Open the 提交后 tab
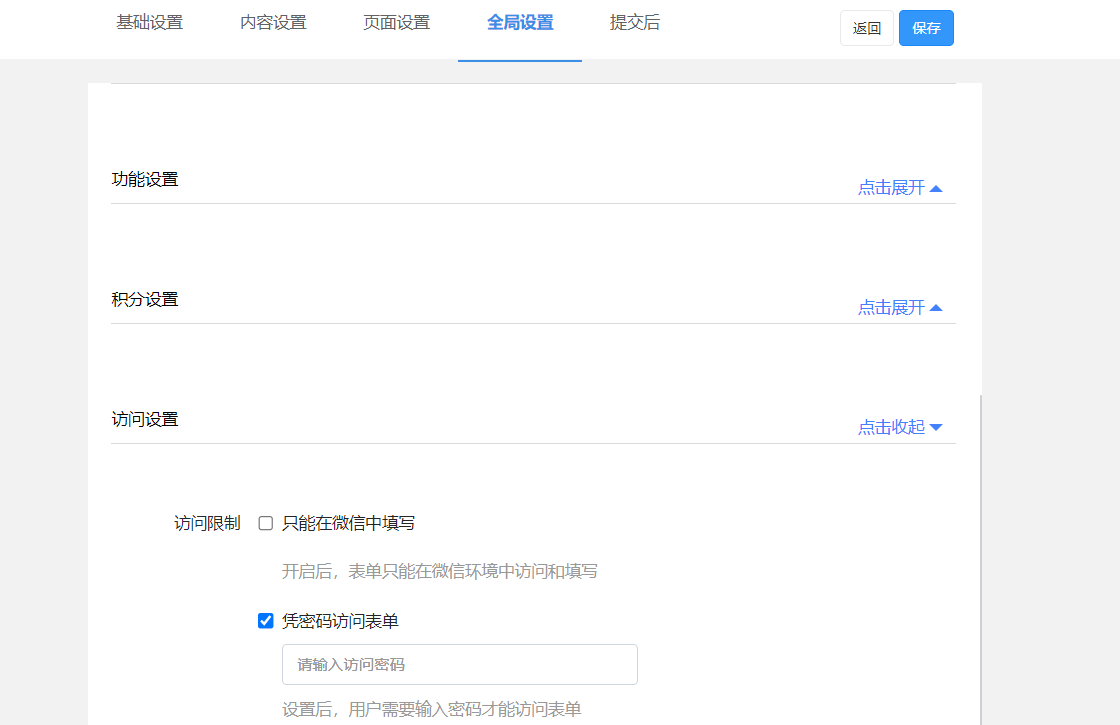Image resolution: width=1120 pixels, height=725 pixels. point(635,23)
